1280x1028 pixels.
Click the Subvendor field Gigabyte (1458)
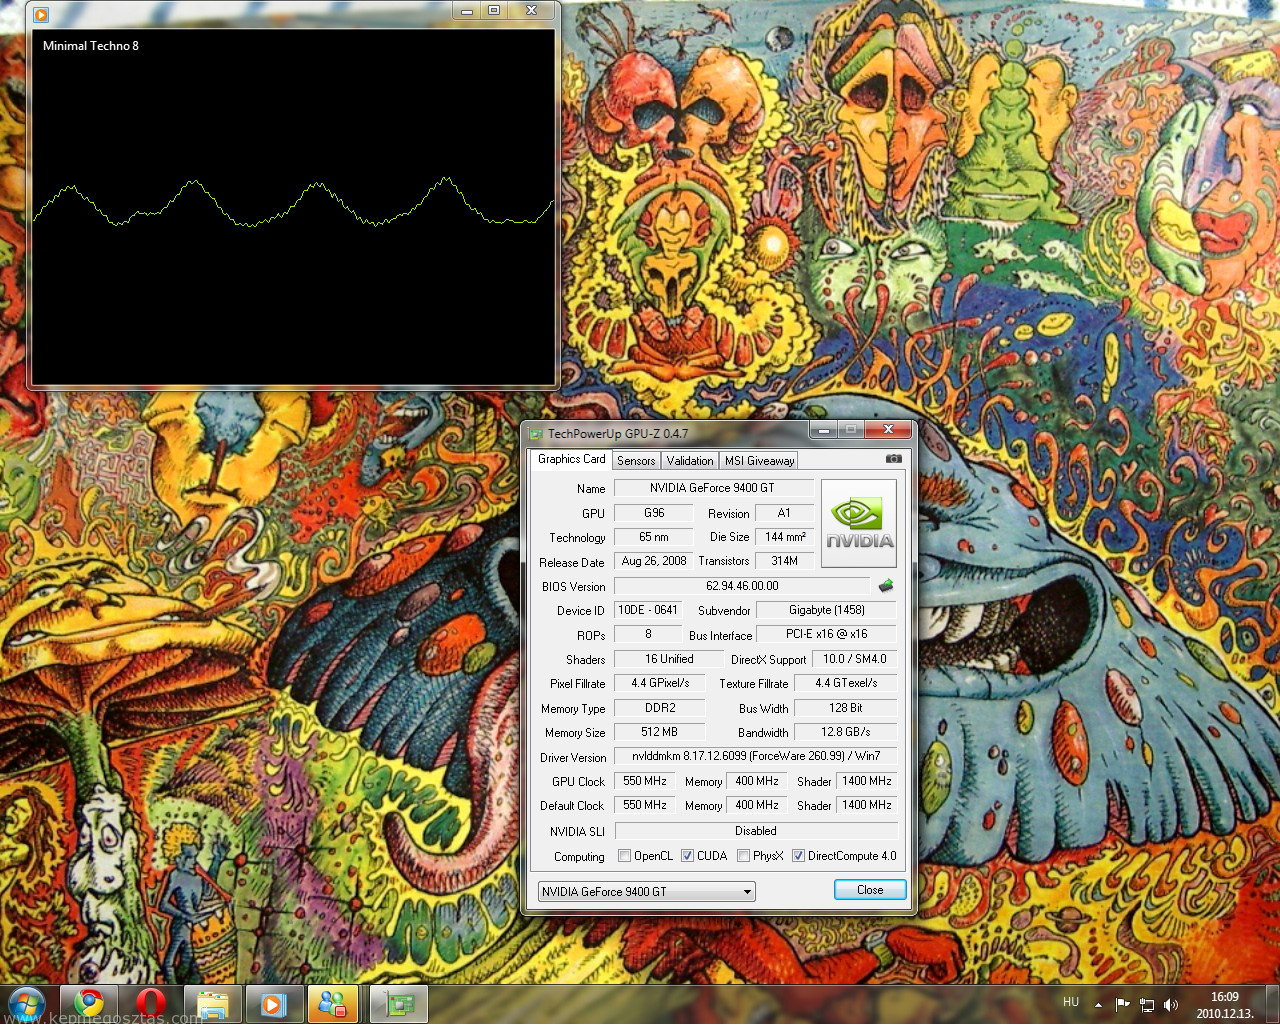pos(827,610)
